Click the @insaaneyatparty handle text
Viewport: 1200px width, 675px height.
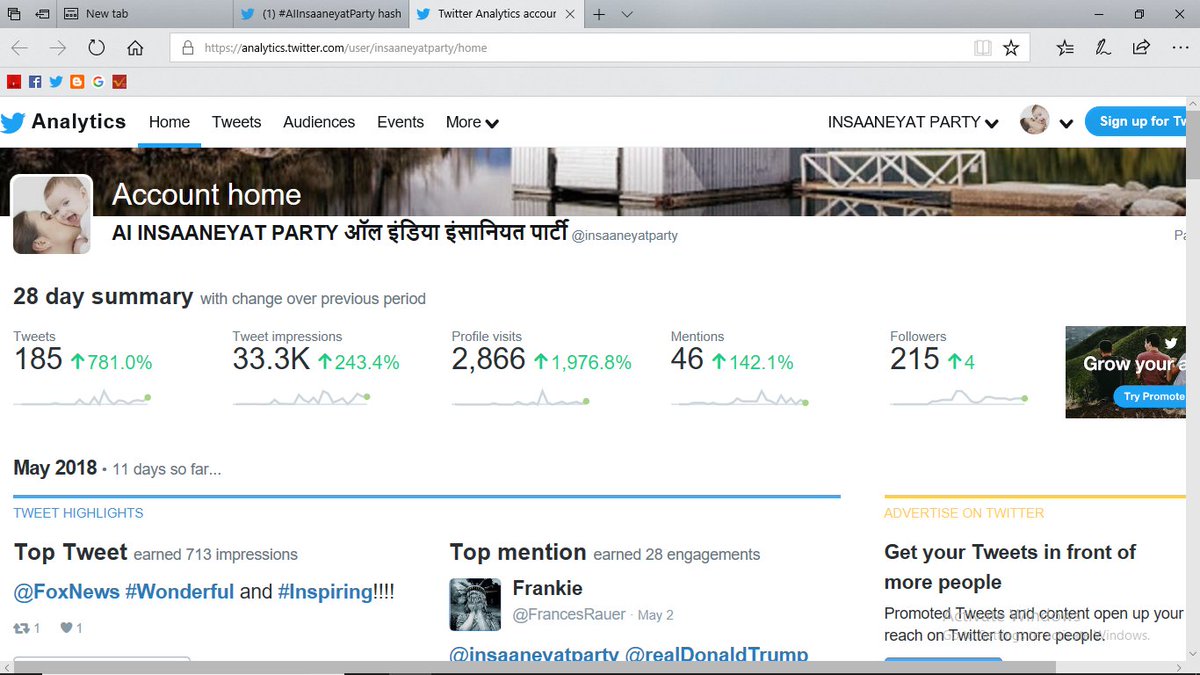pos(624,236)
